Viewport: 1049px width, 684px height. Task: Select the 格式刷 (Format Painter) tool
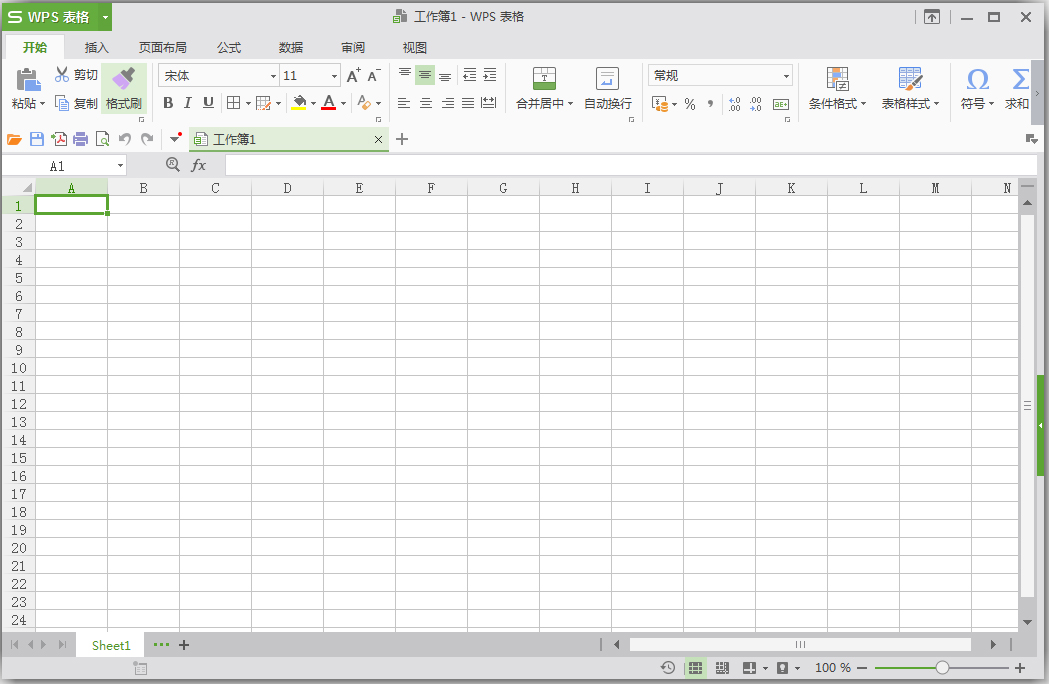(x=123, y=88)
